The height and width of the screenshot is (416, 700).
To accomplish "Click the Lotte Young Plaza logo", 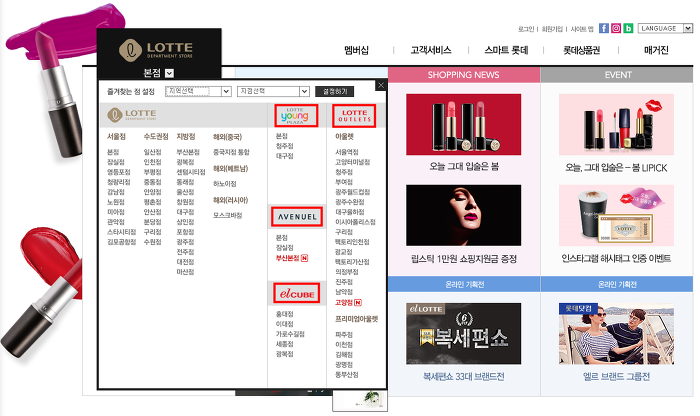I will [296, 116].
